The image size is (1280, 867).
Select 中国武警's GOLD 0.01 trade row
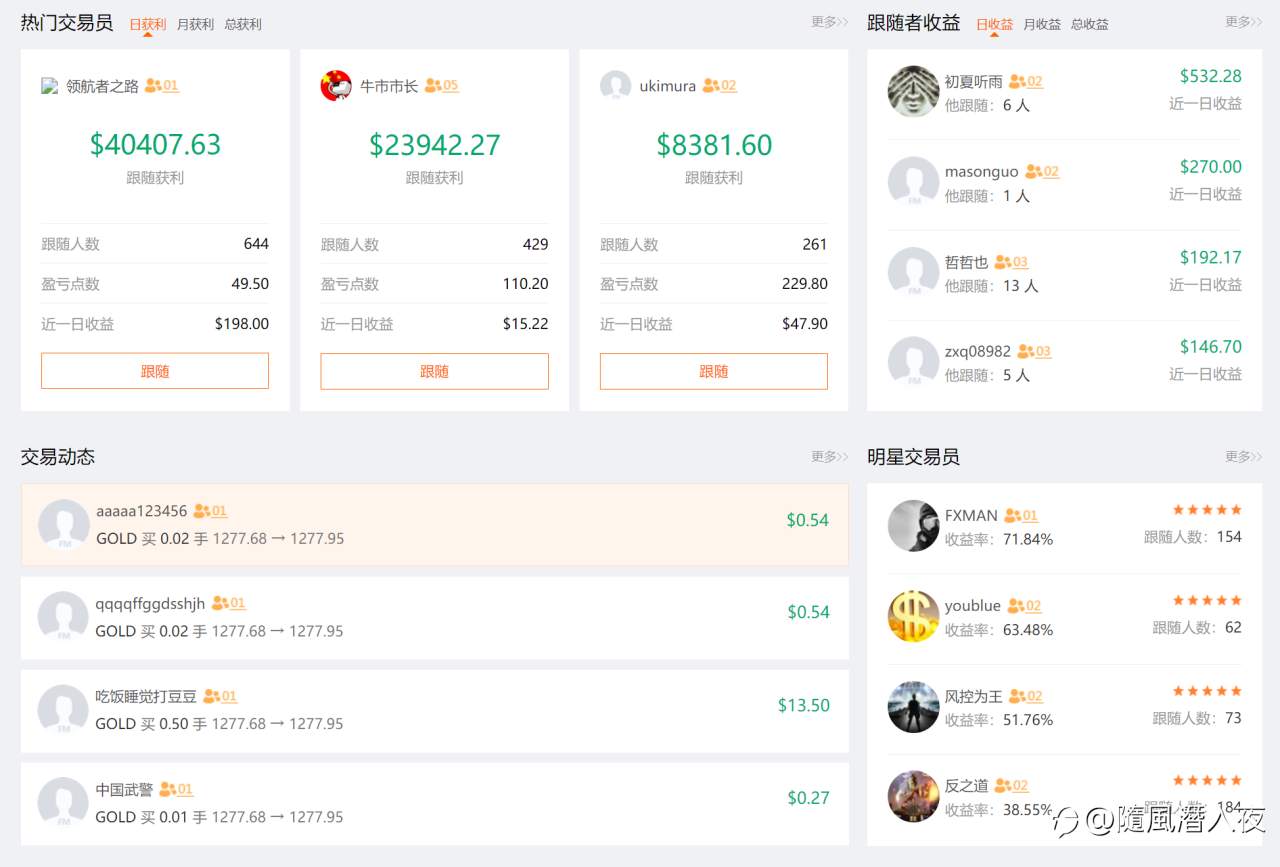434,804
